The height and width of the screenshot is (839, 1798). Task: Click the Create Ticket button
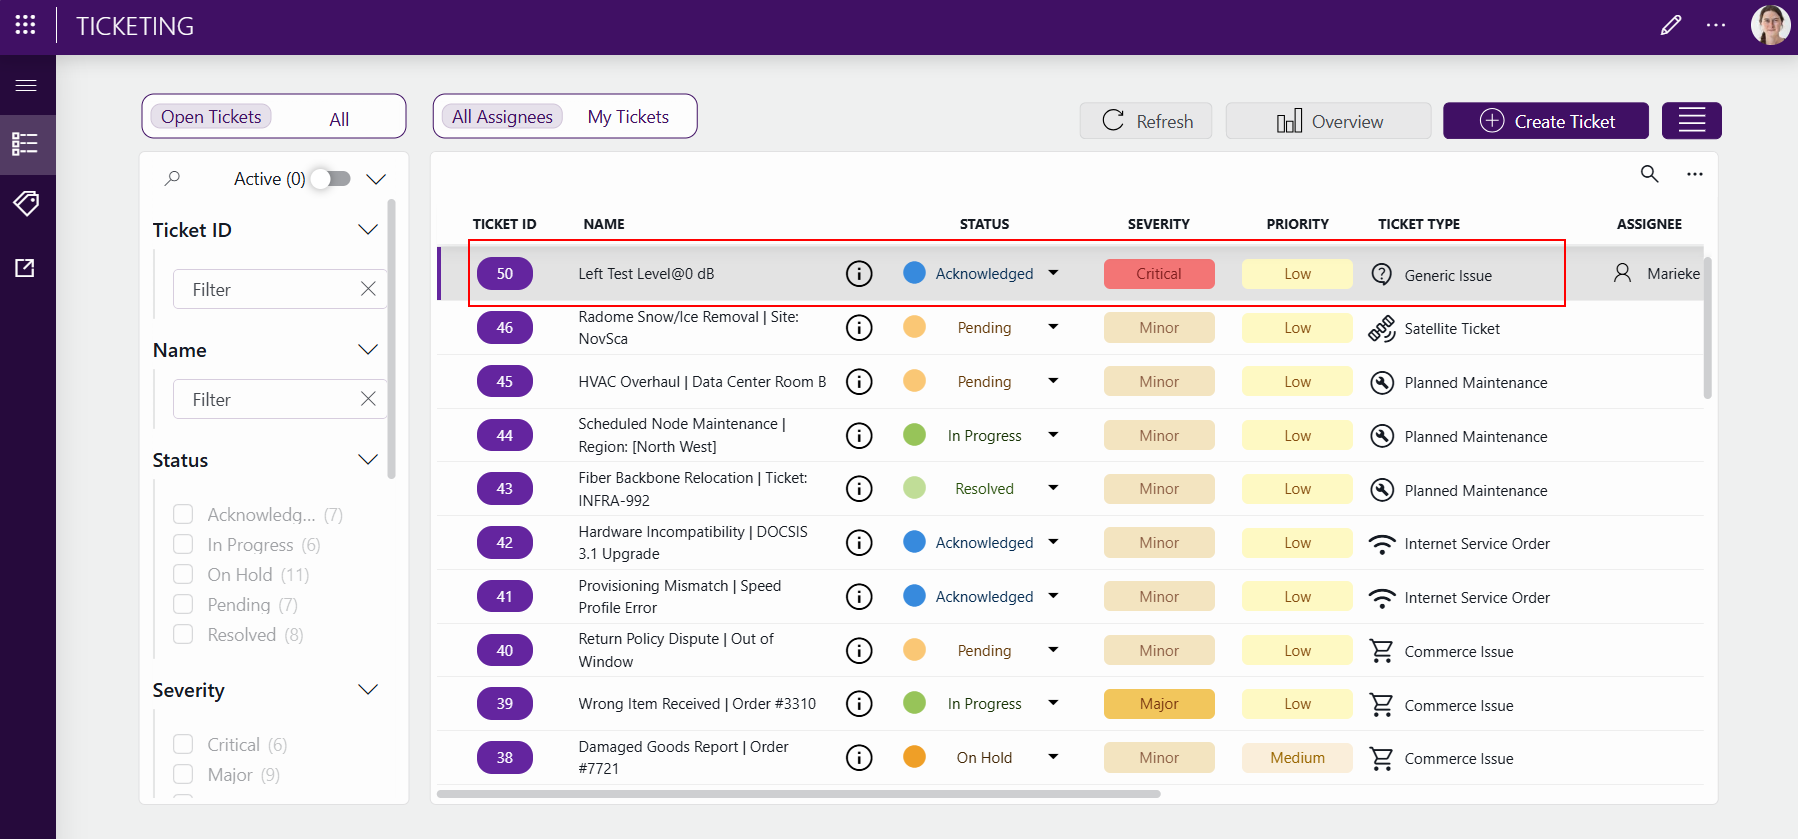[x=1546, y=121]
